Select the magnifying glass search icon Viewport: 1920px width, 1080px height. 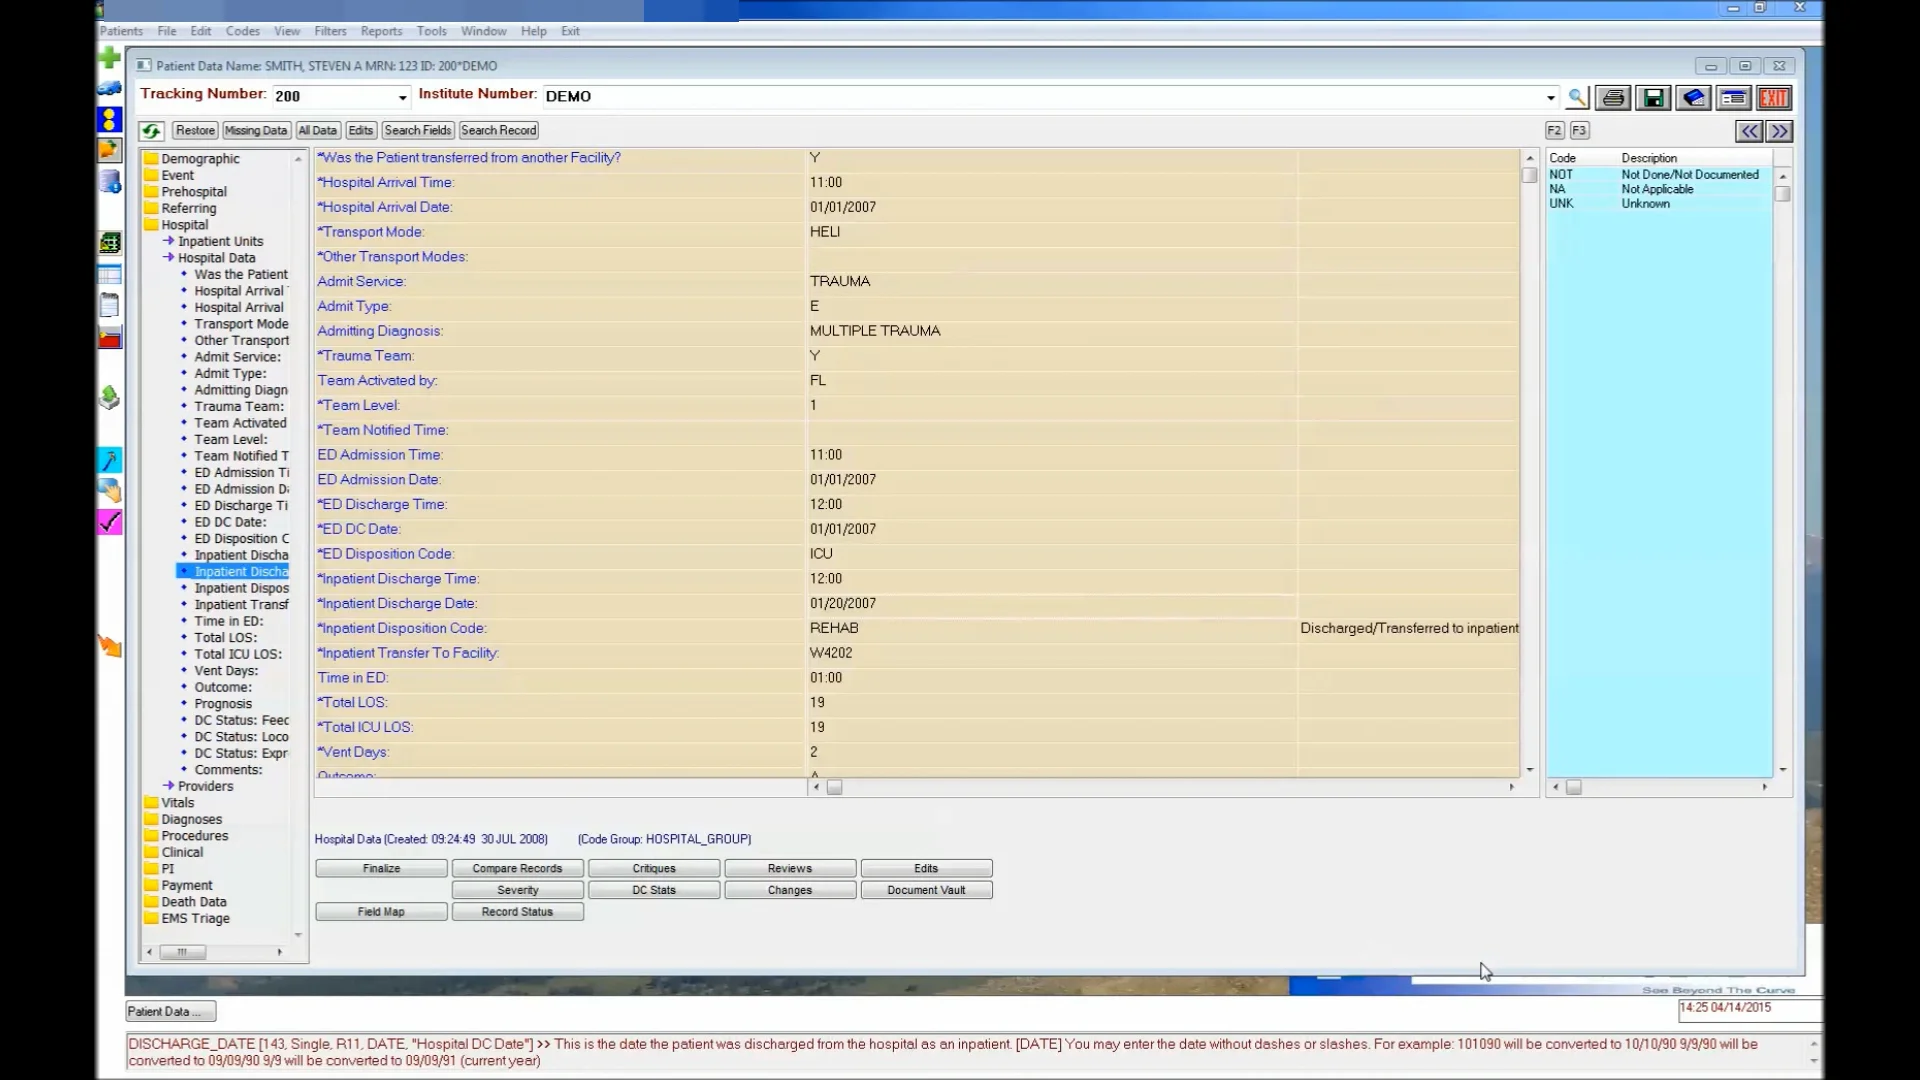pos(1577,98)
